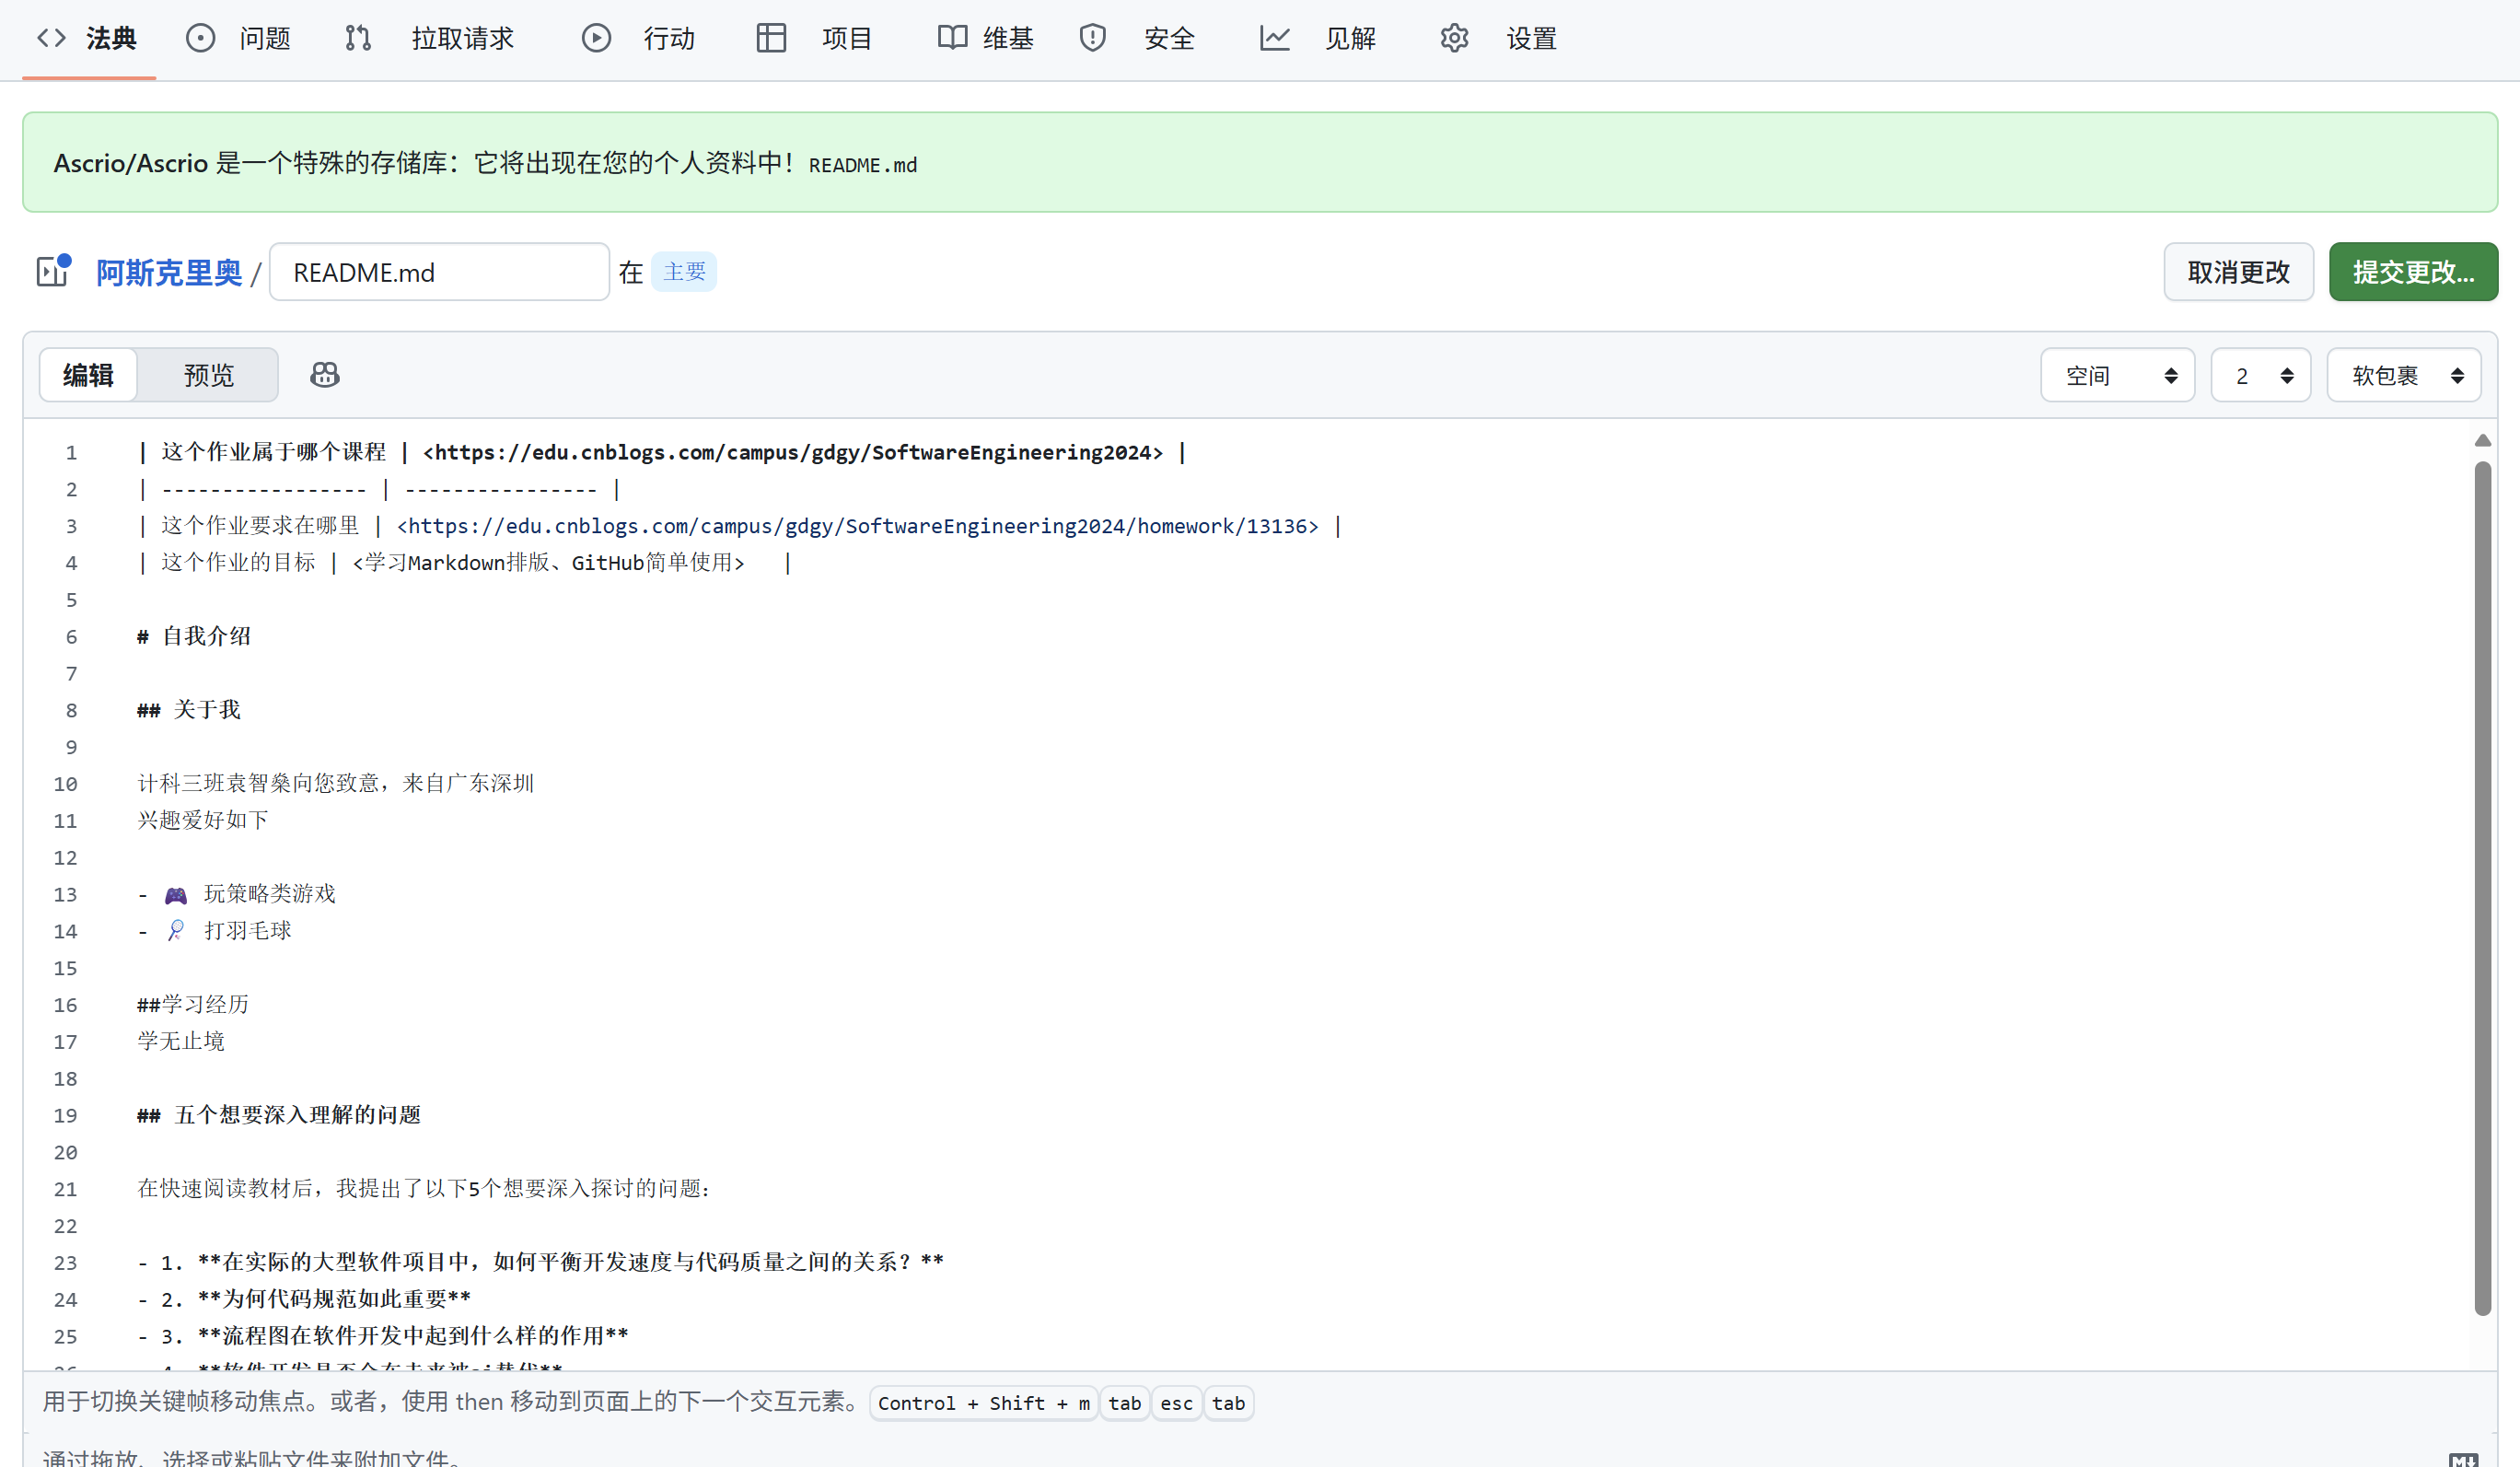The height and width of the screenshot is (1467, 2520).
Task: Click the editor's vertical scrollbar
Action: tap(2483, 886)
